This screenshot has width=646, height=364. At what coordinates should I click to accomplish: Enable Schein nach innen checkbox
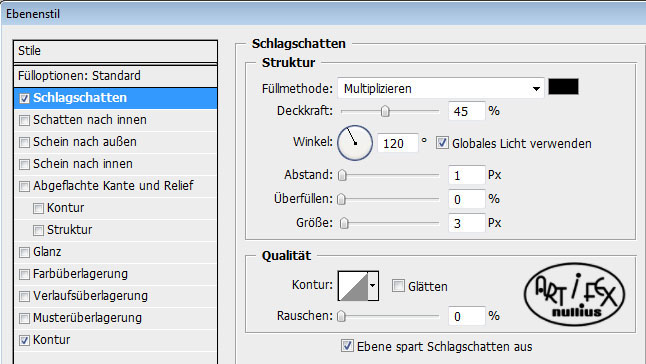point(24,164)
